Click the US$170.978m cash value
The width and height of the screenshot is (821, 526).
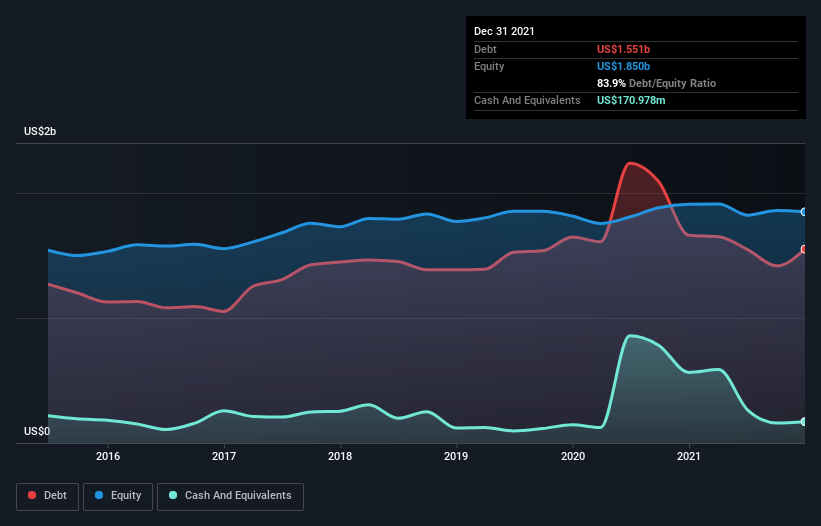[x=631, y=100]
